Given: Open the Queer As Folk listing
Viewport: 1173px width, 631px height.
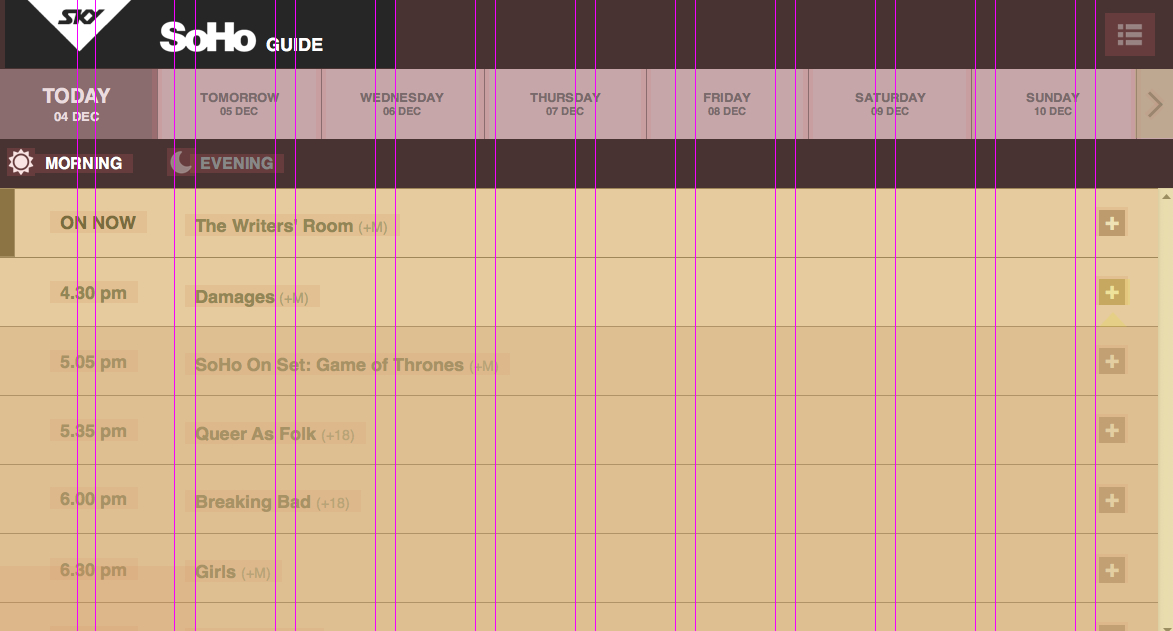Looking at the screenshot, I should pyautogui.click(x=275, y=434).
